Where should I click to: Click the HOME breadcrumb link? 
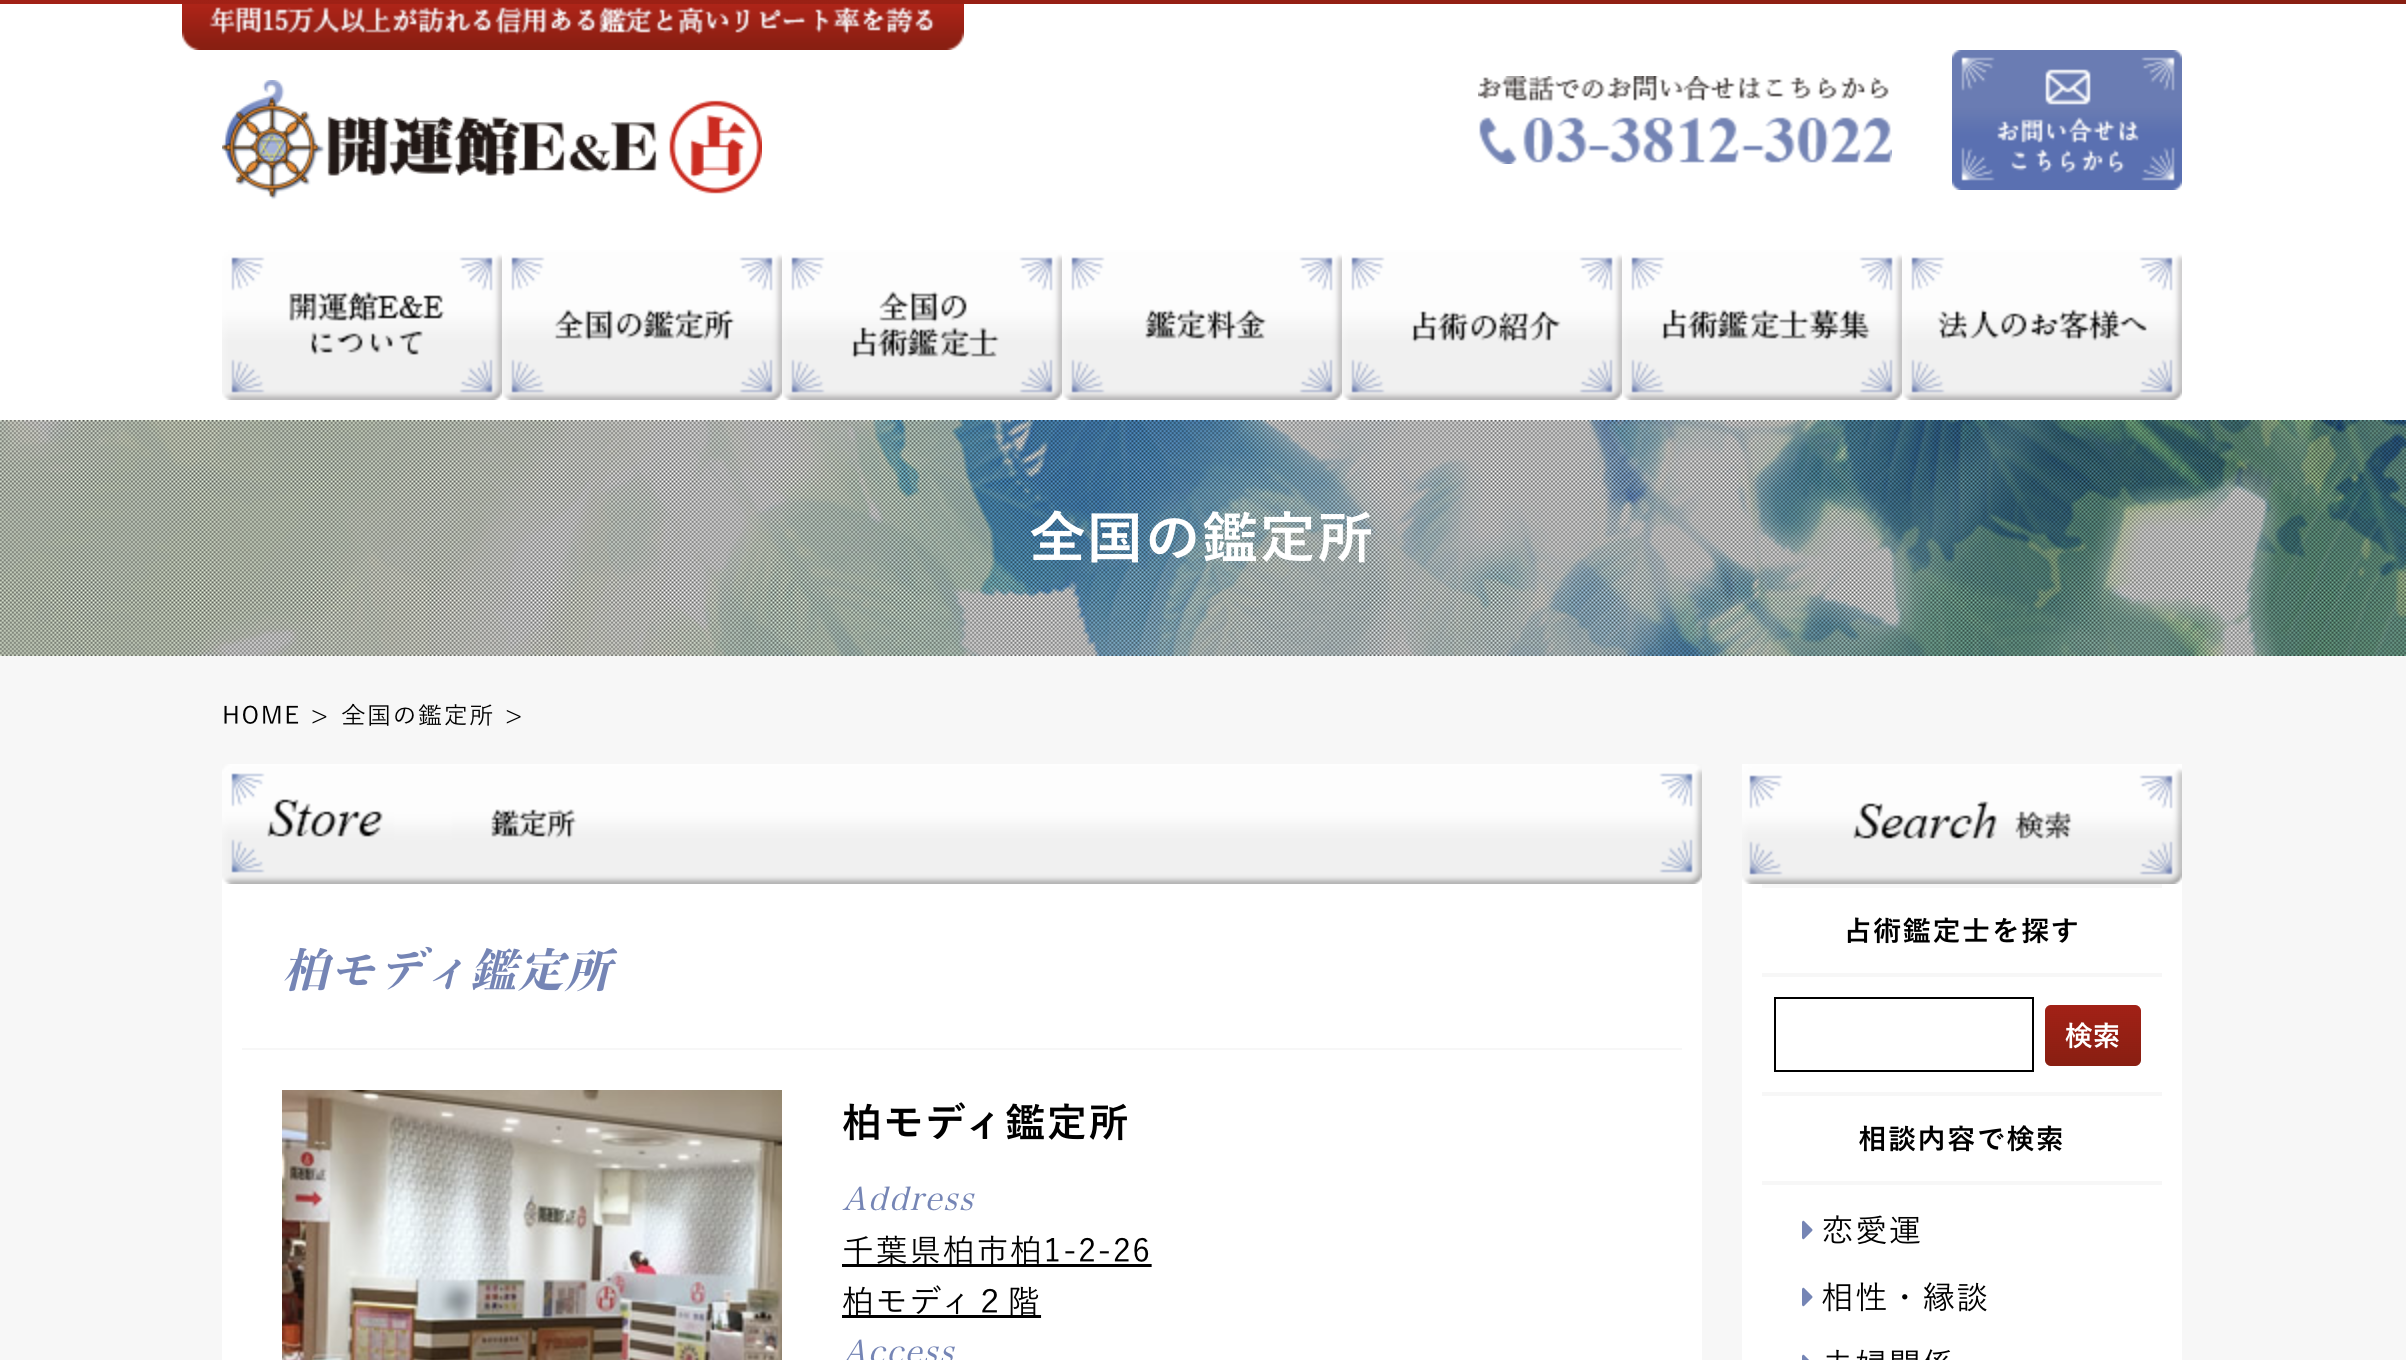click(261, 716)
